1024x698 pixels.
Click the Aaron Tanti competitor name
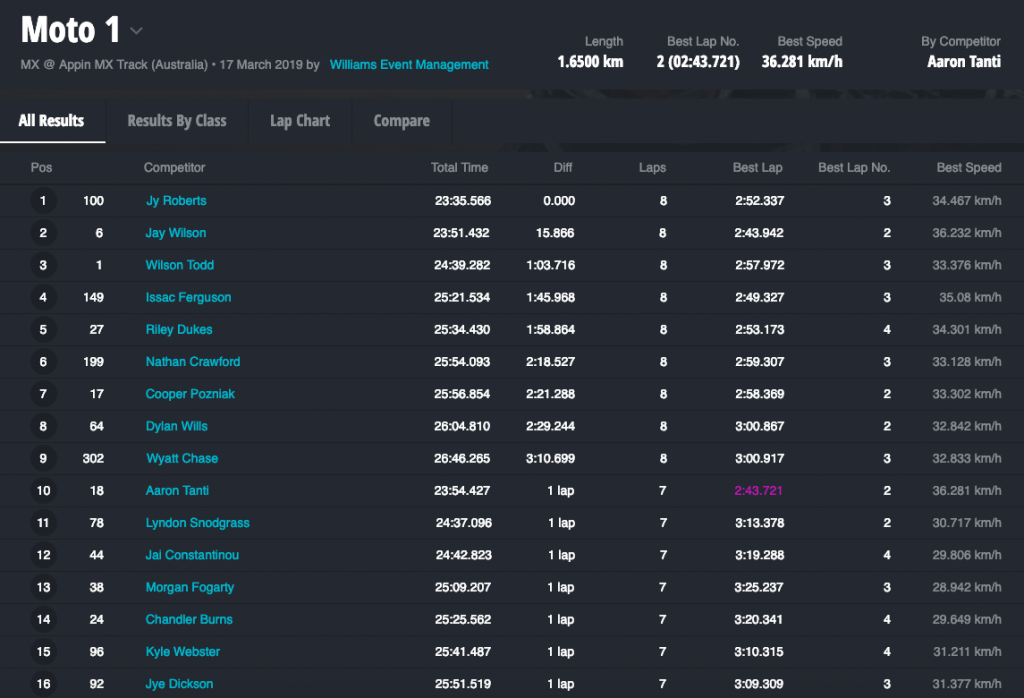pos(177,491)
